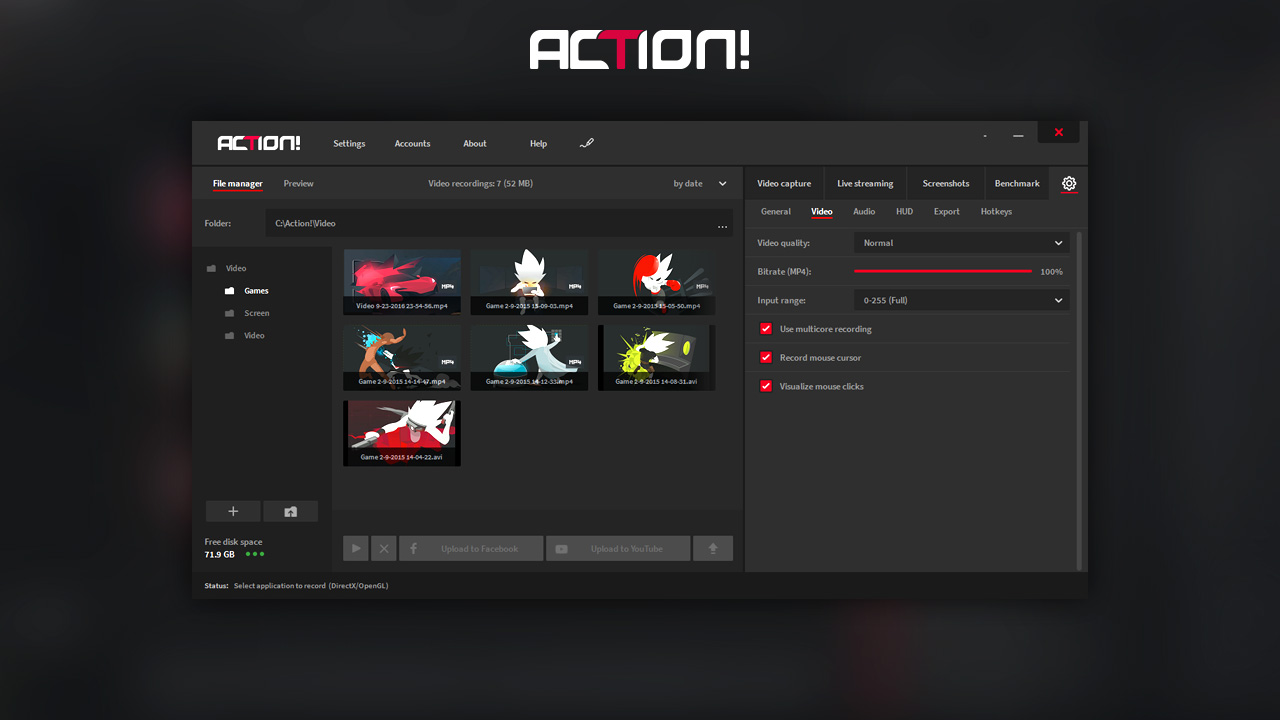Viewport: 1280px width, 720px height.
Task: Close the Action! window
Action: 1059,132
